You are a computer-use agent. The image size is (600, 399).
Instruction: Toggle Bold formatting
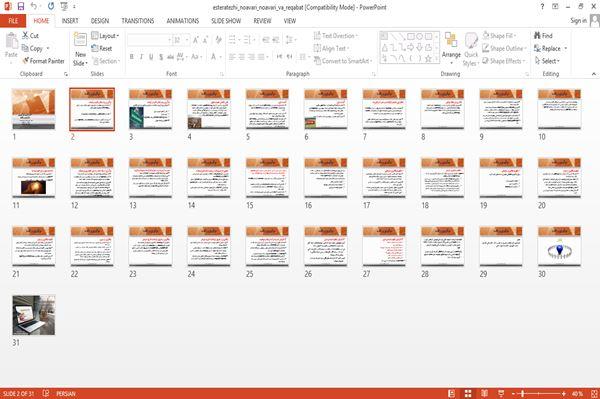point(132,57)
